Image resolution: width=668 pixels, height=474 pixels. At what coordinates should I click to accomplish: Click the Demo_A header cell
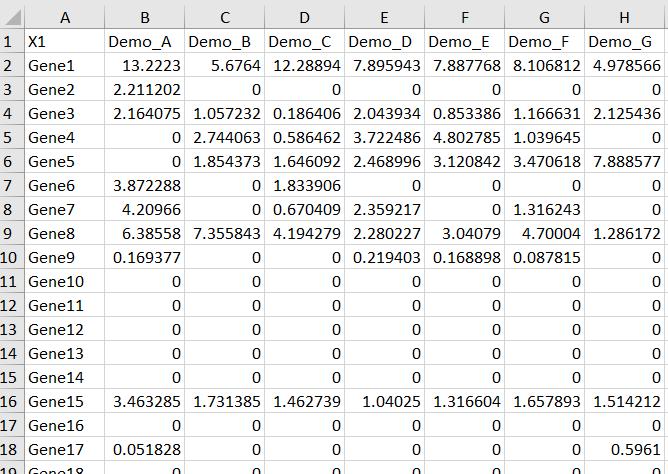145,42
